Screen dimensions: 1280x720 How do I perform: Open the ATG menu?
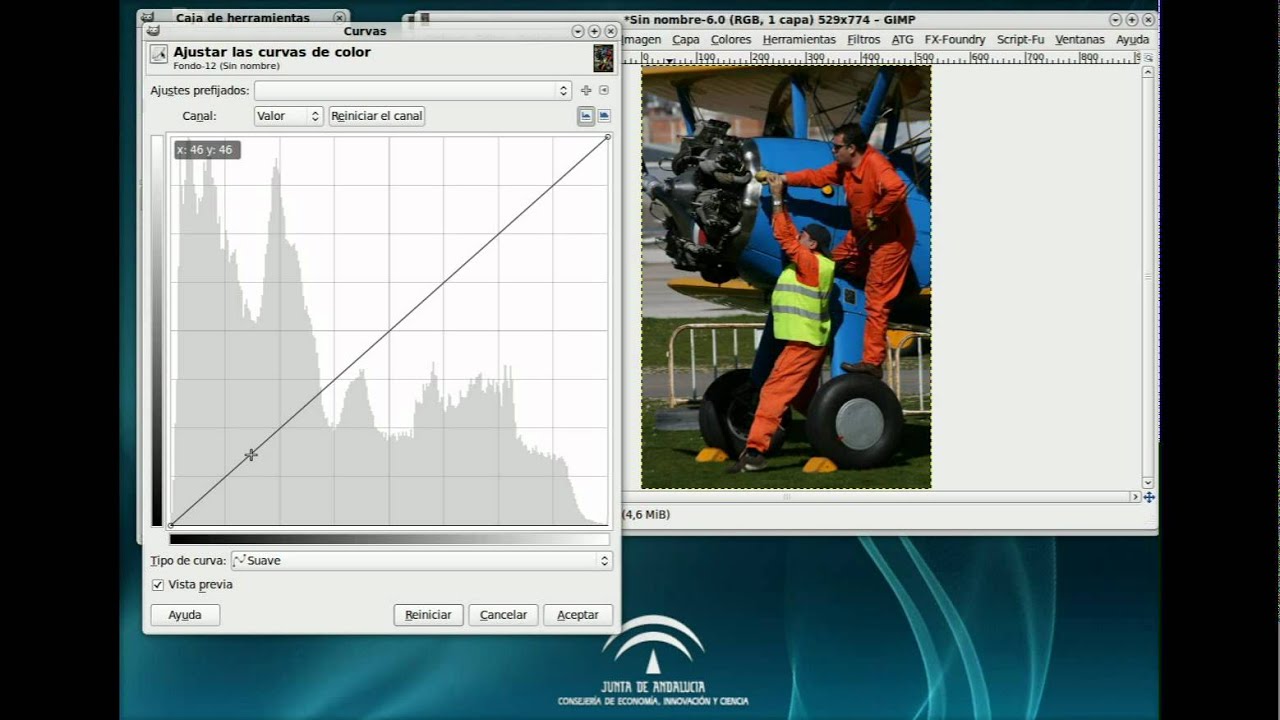coord(903,40)
